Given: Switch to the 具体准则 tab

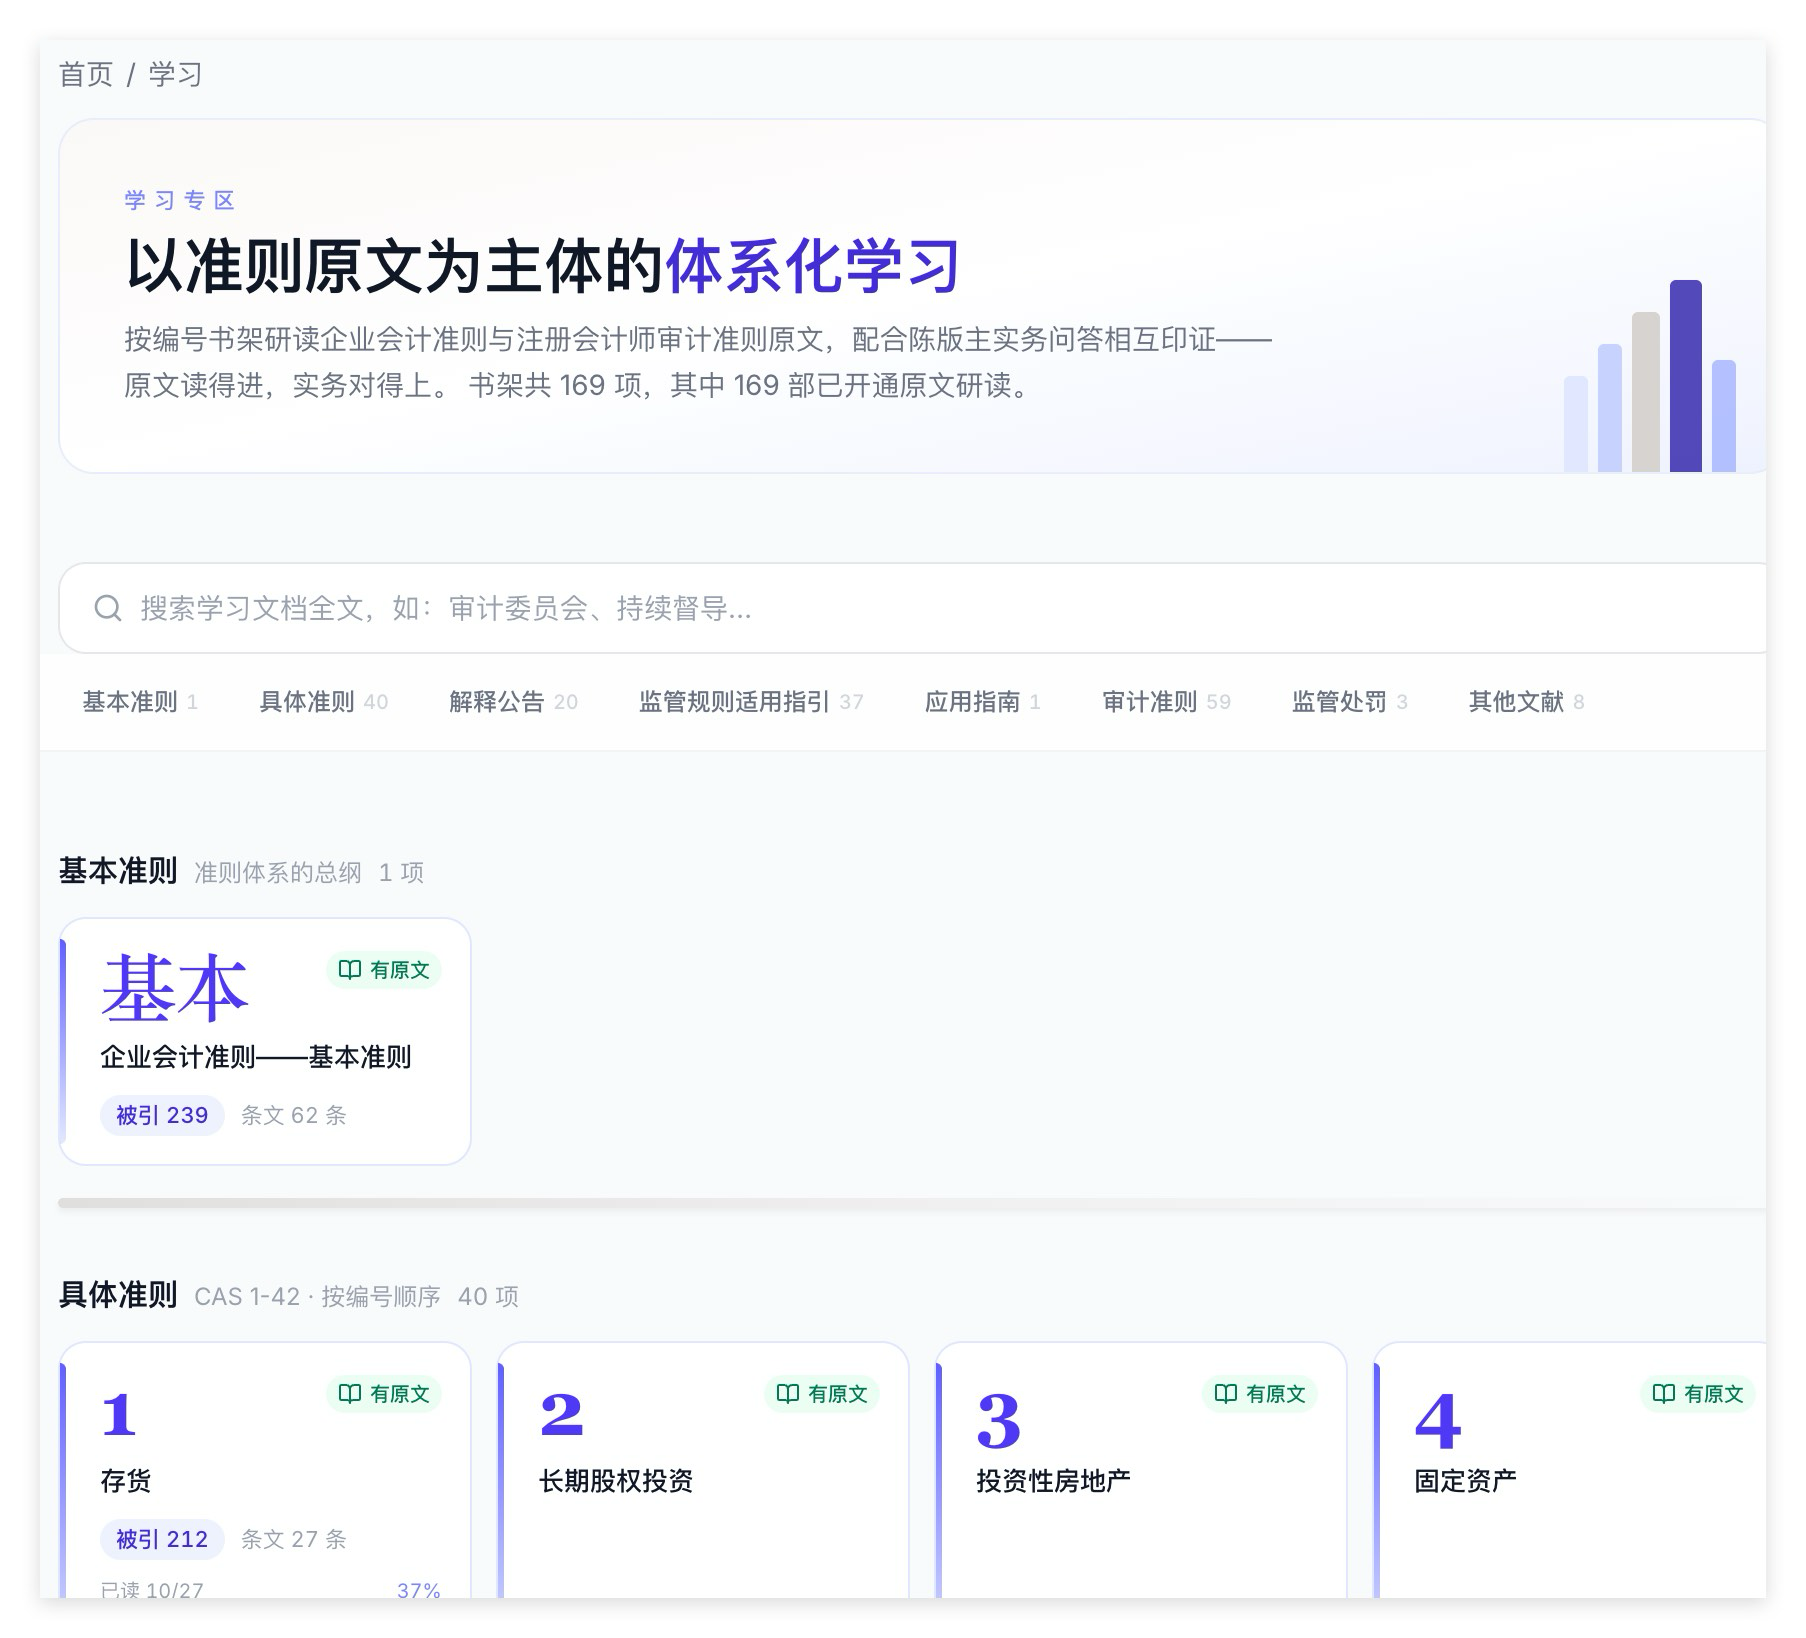Looking at the screenshot, I should [x=323, y=702].
